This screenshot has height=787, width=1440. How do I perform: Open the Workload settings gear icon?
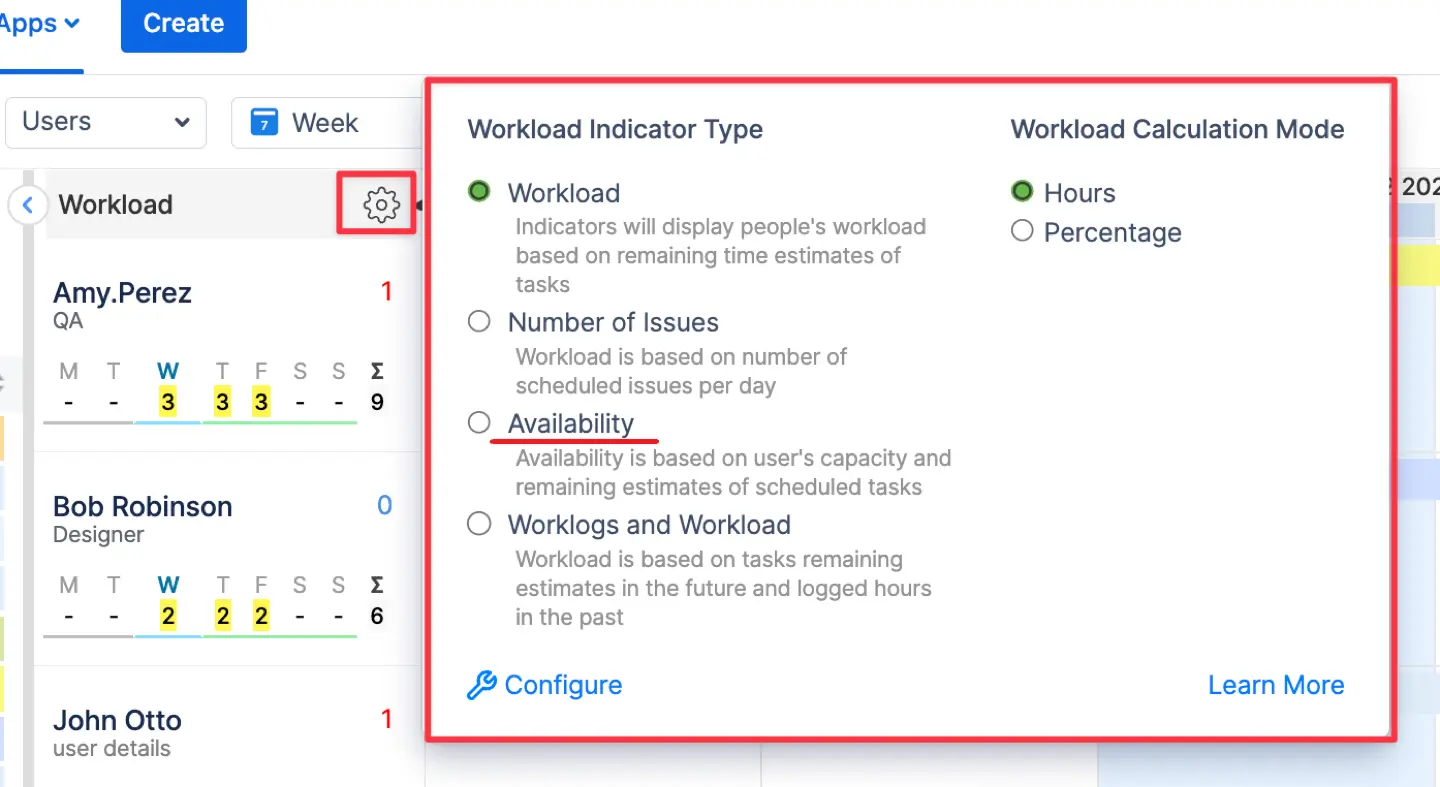pos(376,203)
